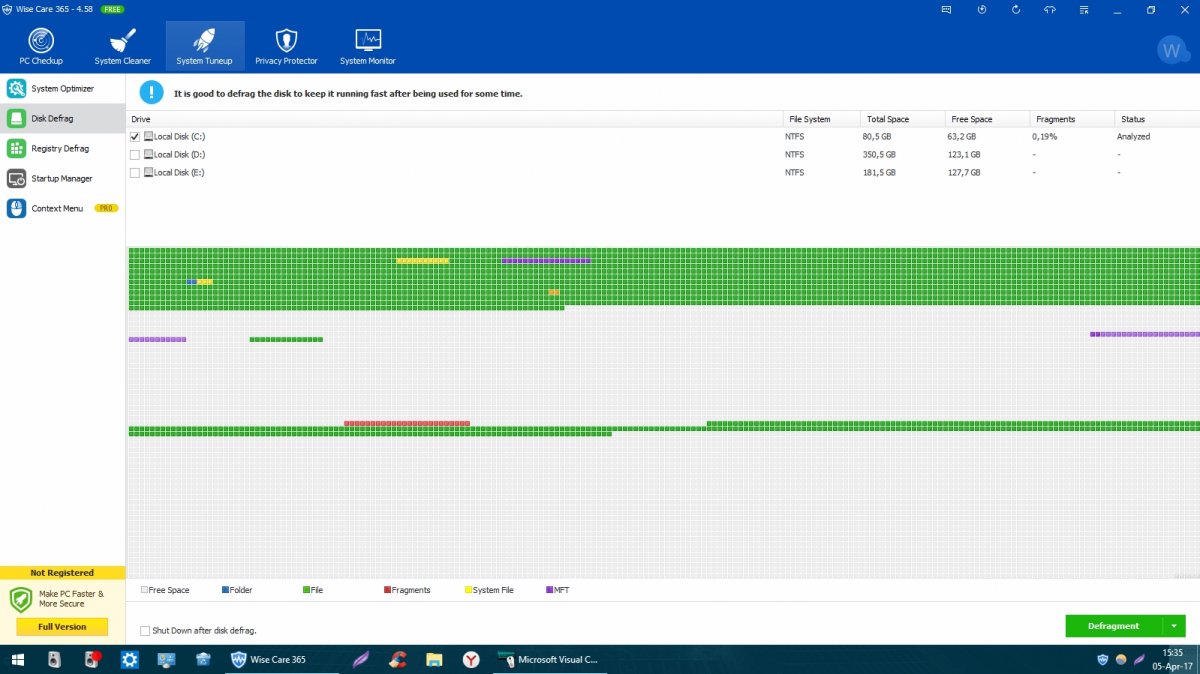
Task: Select Local Disk (E:) drive name
Action: click(x=179, y=172)
